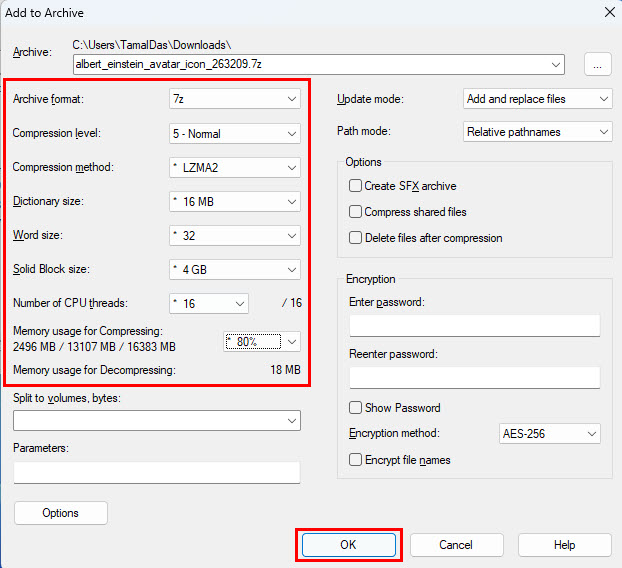Screen dimensions: 622x568
Task: Focus the Parameters text field
Action: pyautogui.click(x=157, y=472)
